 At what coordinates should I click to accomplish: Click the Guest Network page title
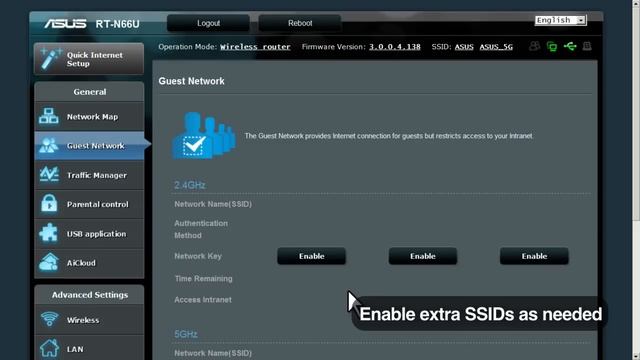[x=191, y=81]
